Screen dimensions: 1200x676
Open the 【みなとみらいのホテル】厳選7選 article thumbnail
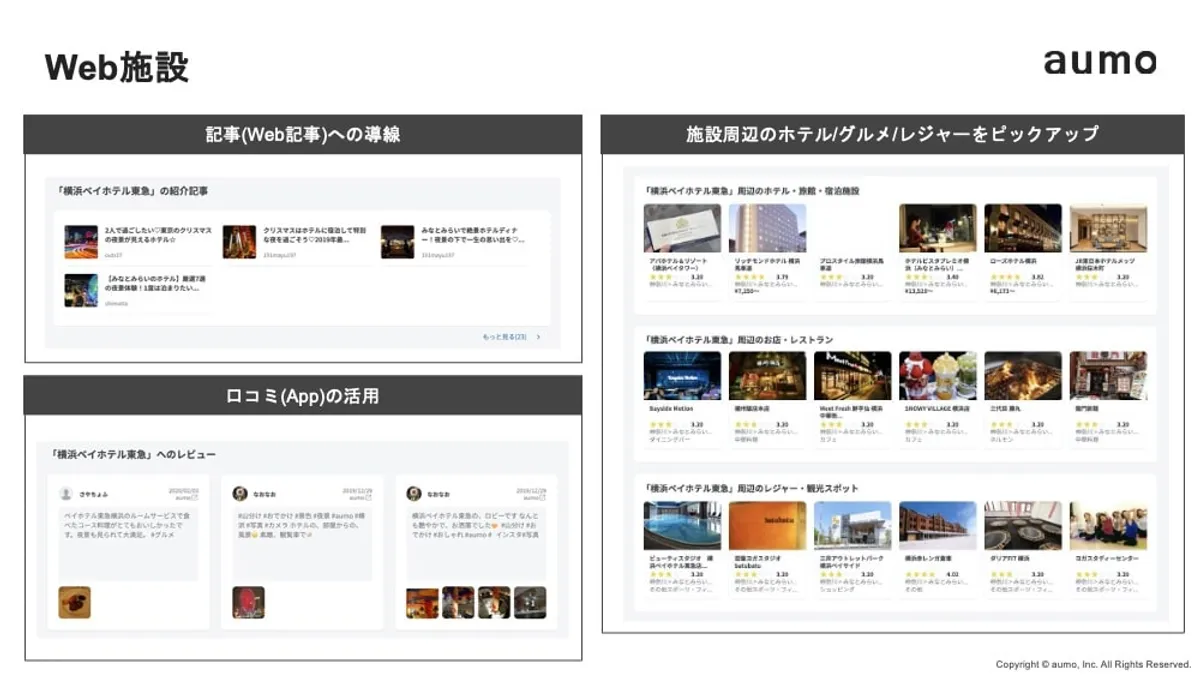pyautogui.click(x=81, y=290)
